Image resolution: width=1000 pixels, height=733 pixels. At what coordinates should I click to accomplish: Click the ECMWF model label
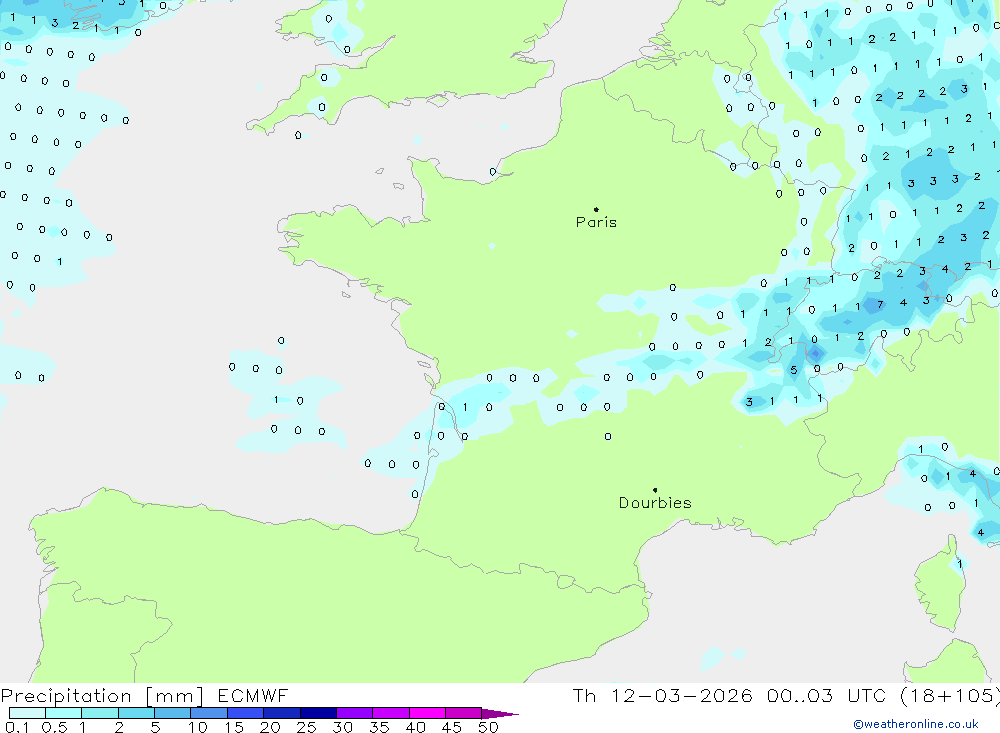pyautogui.click(x=252, y=696)
